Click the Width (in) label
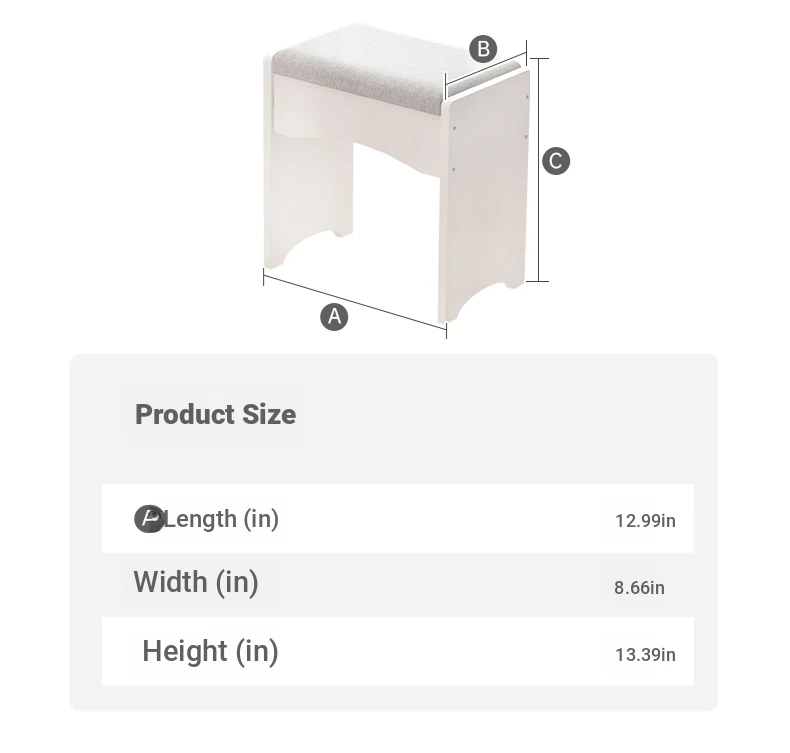Screen dimensions: 790x753 tap(196, 582)
